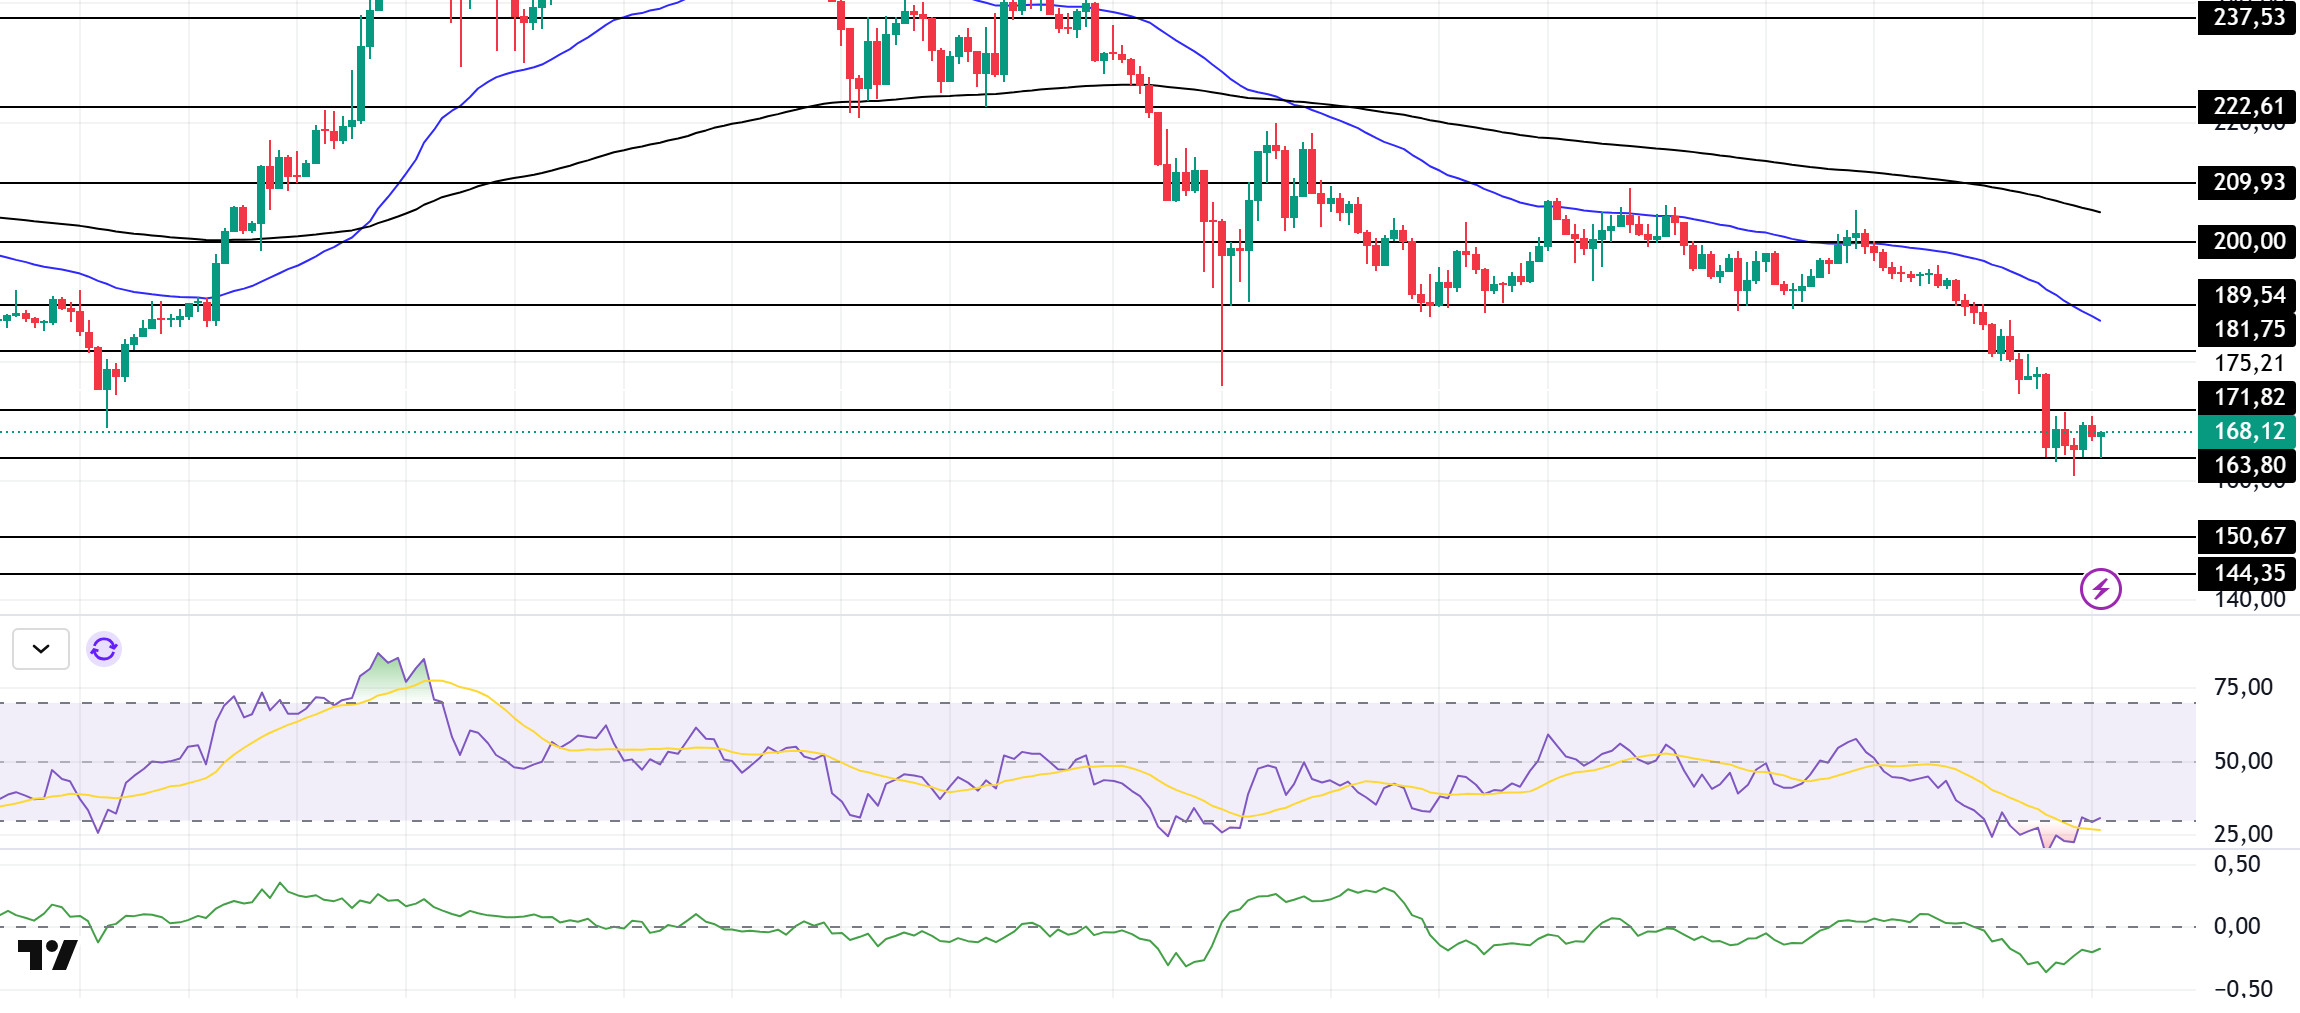Click the purple refresh sync icon

coord(104,649)
